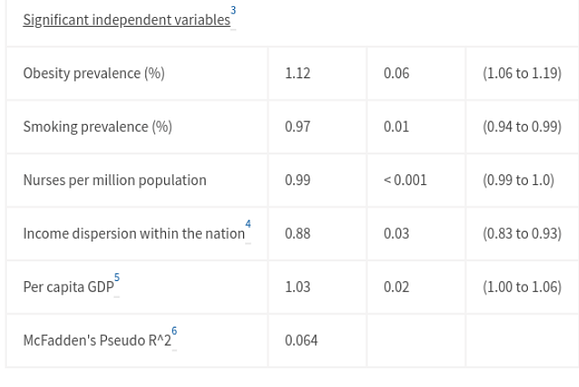Open footnote 4 after Income dispersion

248,224
